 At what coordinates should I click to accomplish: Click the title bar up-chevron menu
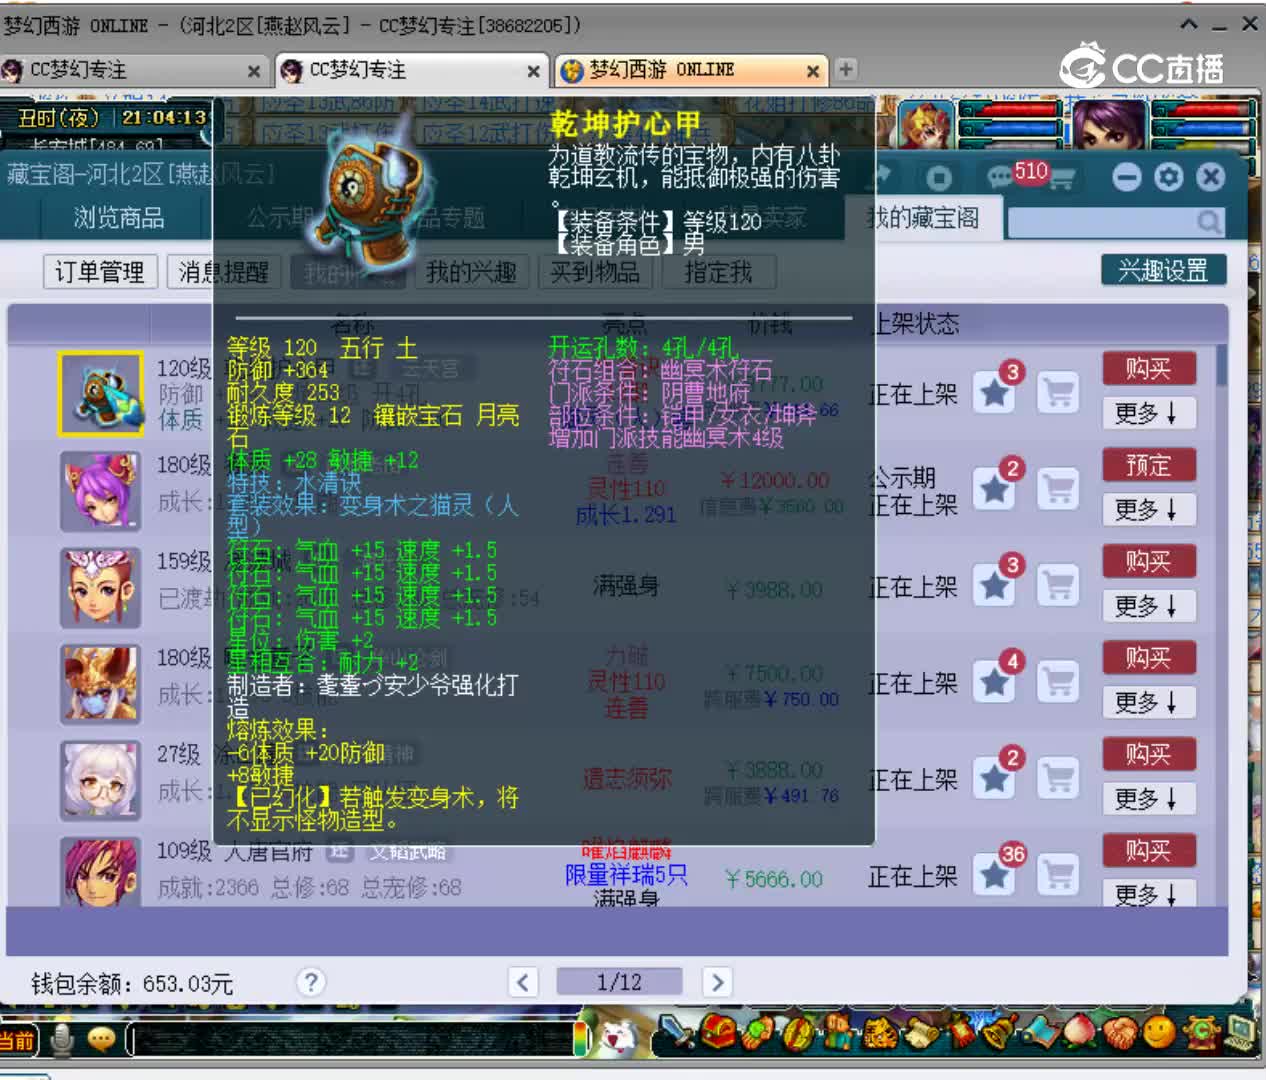click(1188, 24)
